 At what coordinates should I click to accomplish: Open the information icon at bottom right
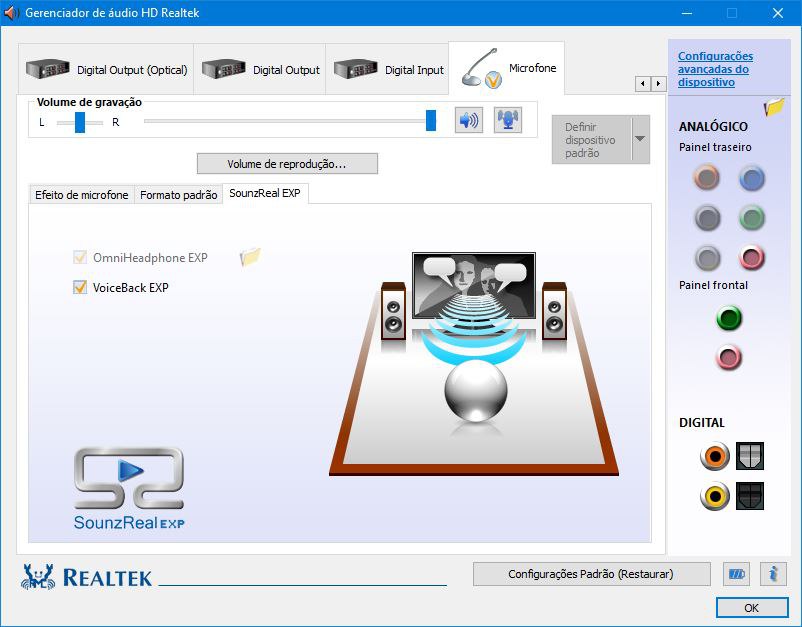pos(773,574)
